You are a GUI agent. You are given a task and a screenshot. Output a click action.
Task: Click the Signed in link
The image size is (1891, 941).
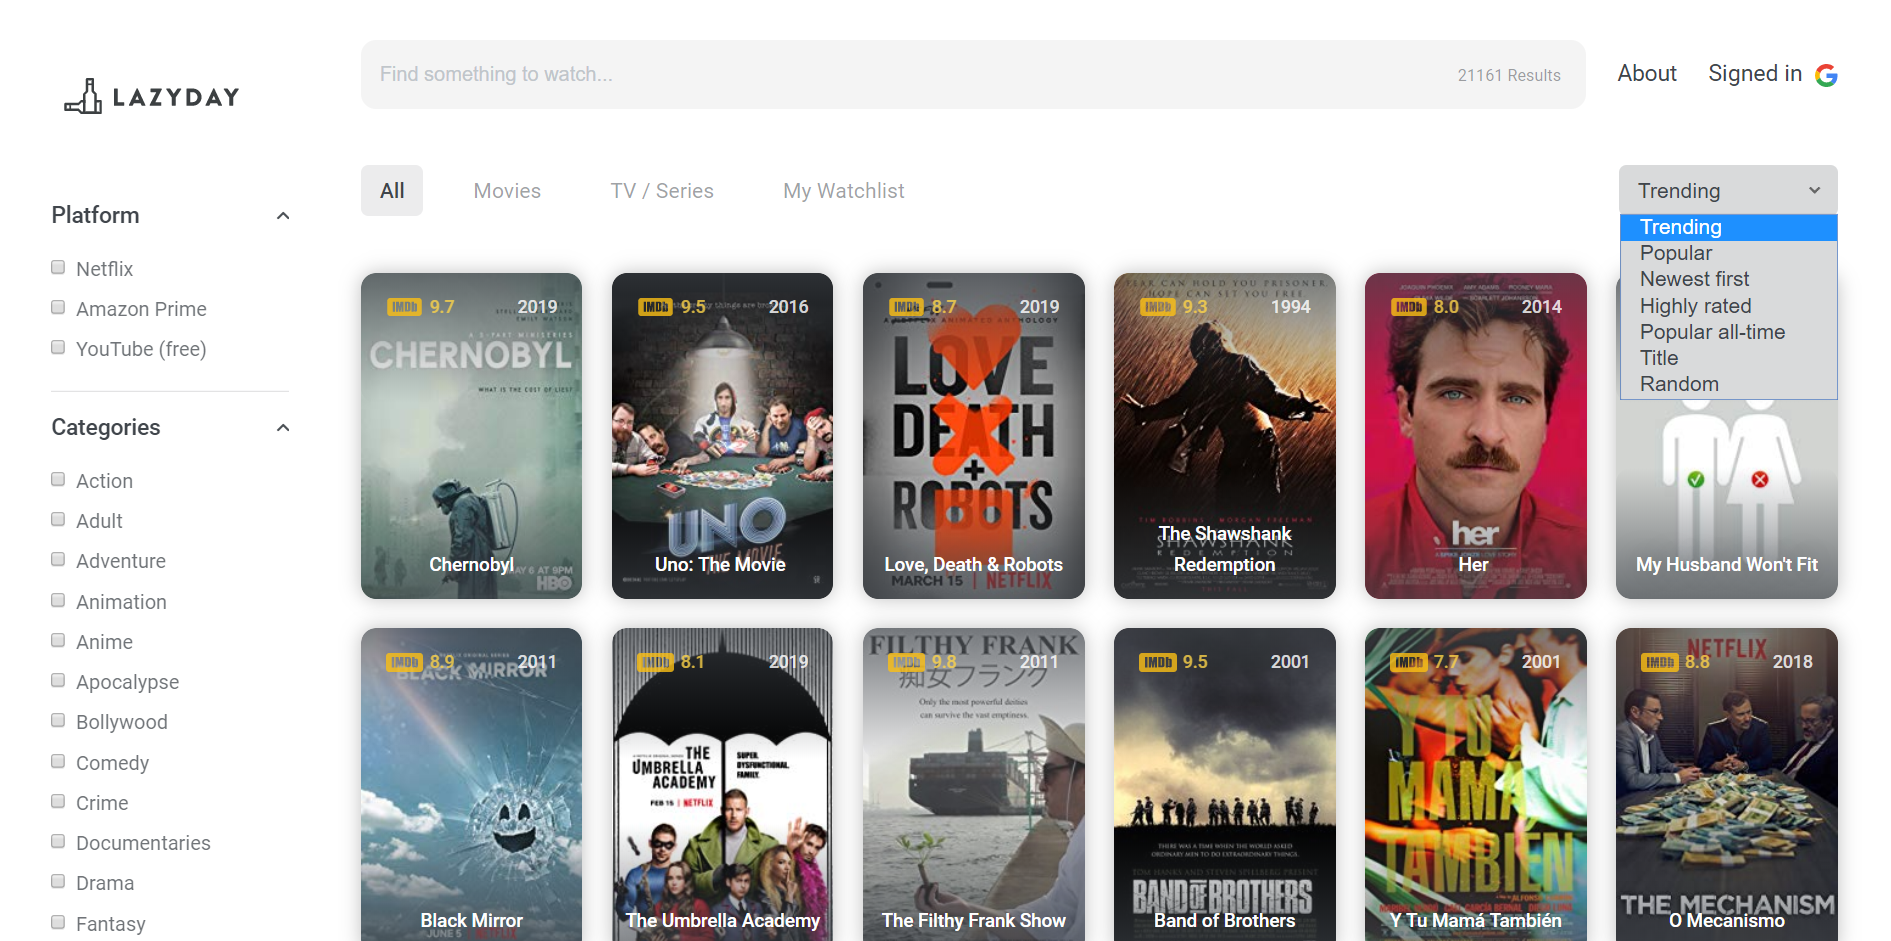coord(1755,73)
